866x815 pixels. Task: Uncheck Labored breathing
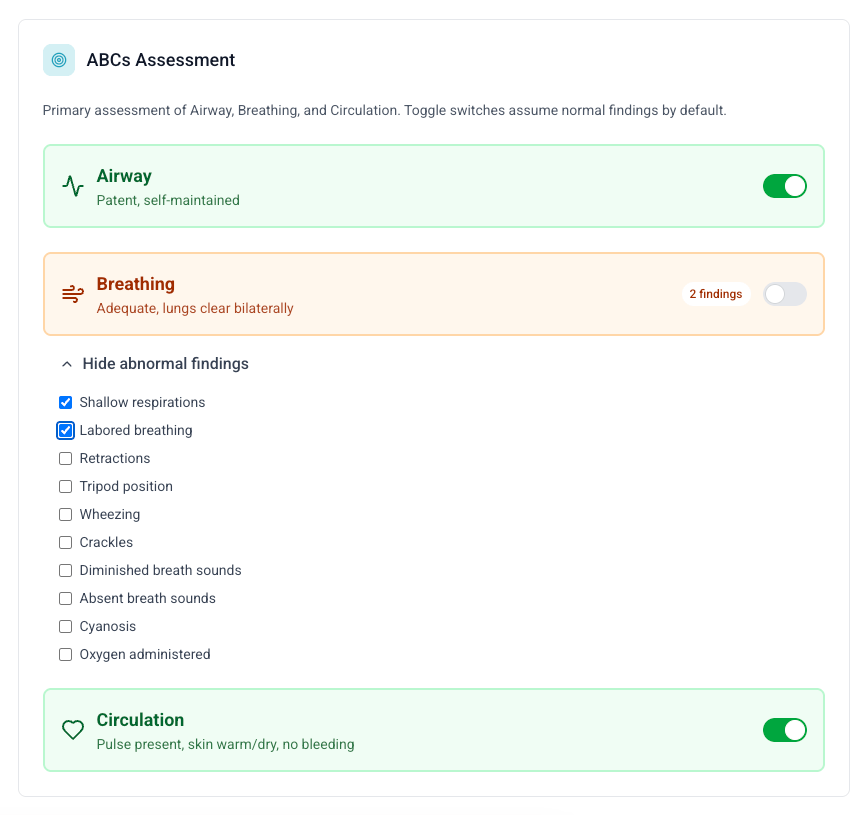(x=65, y=430)
